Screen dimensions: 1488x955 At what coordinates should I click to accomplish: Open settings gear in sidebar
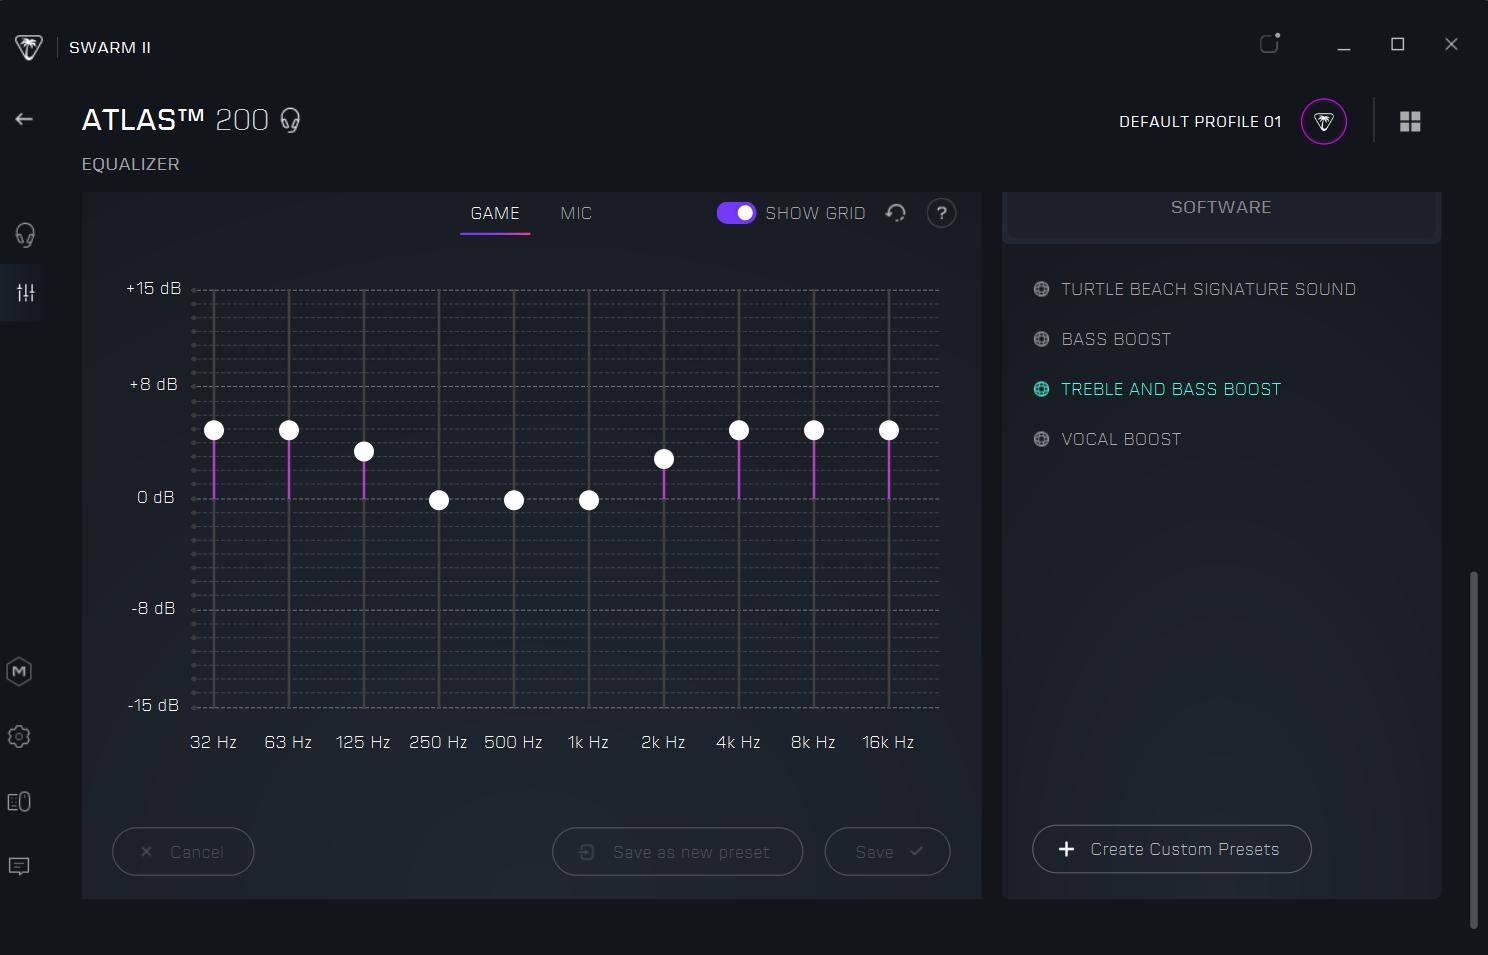tap(19, 737)
